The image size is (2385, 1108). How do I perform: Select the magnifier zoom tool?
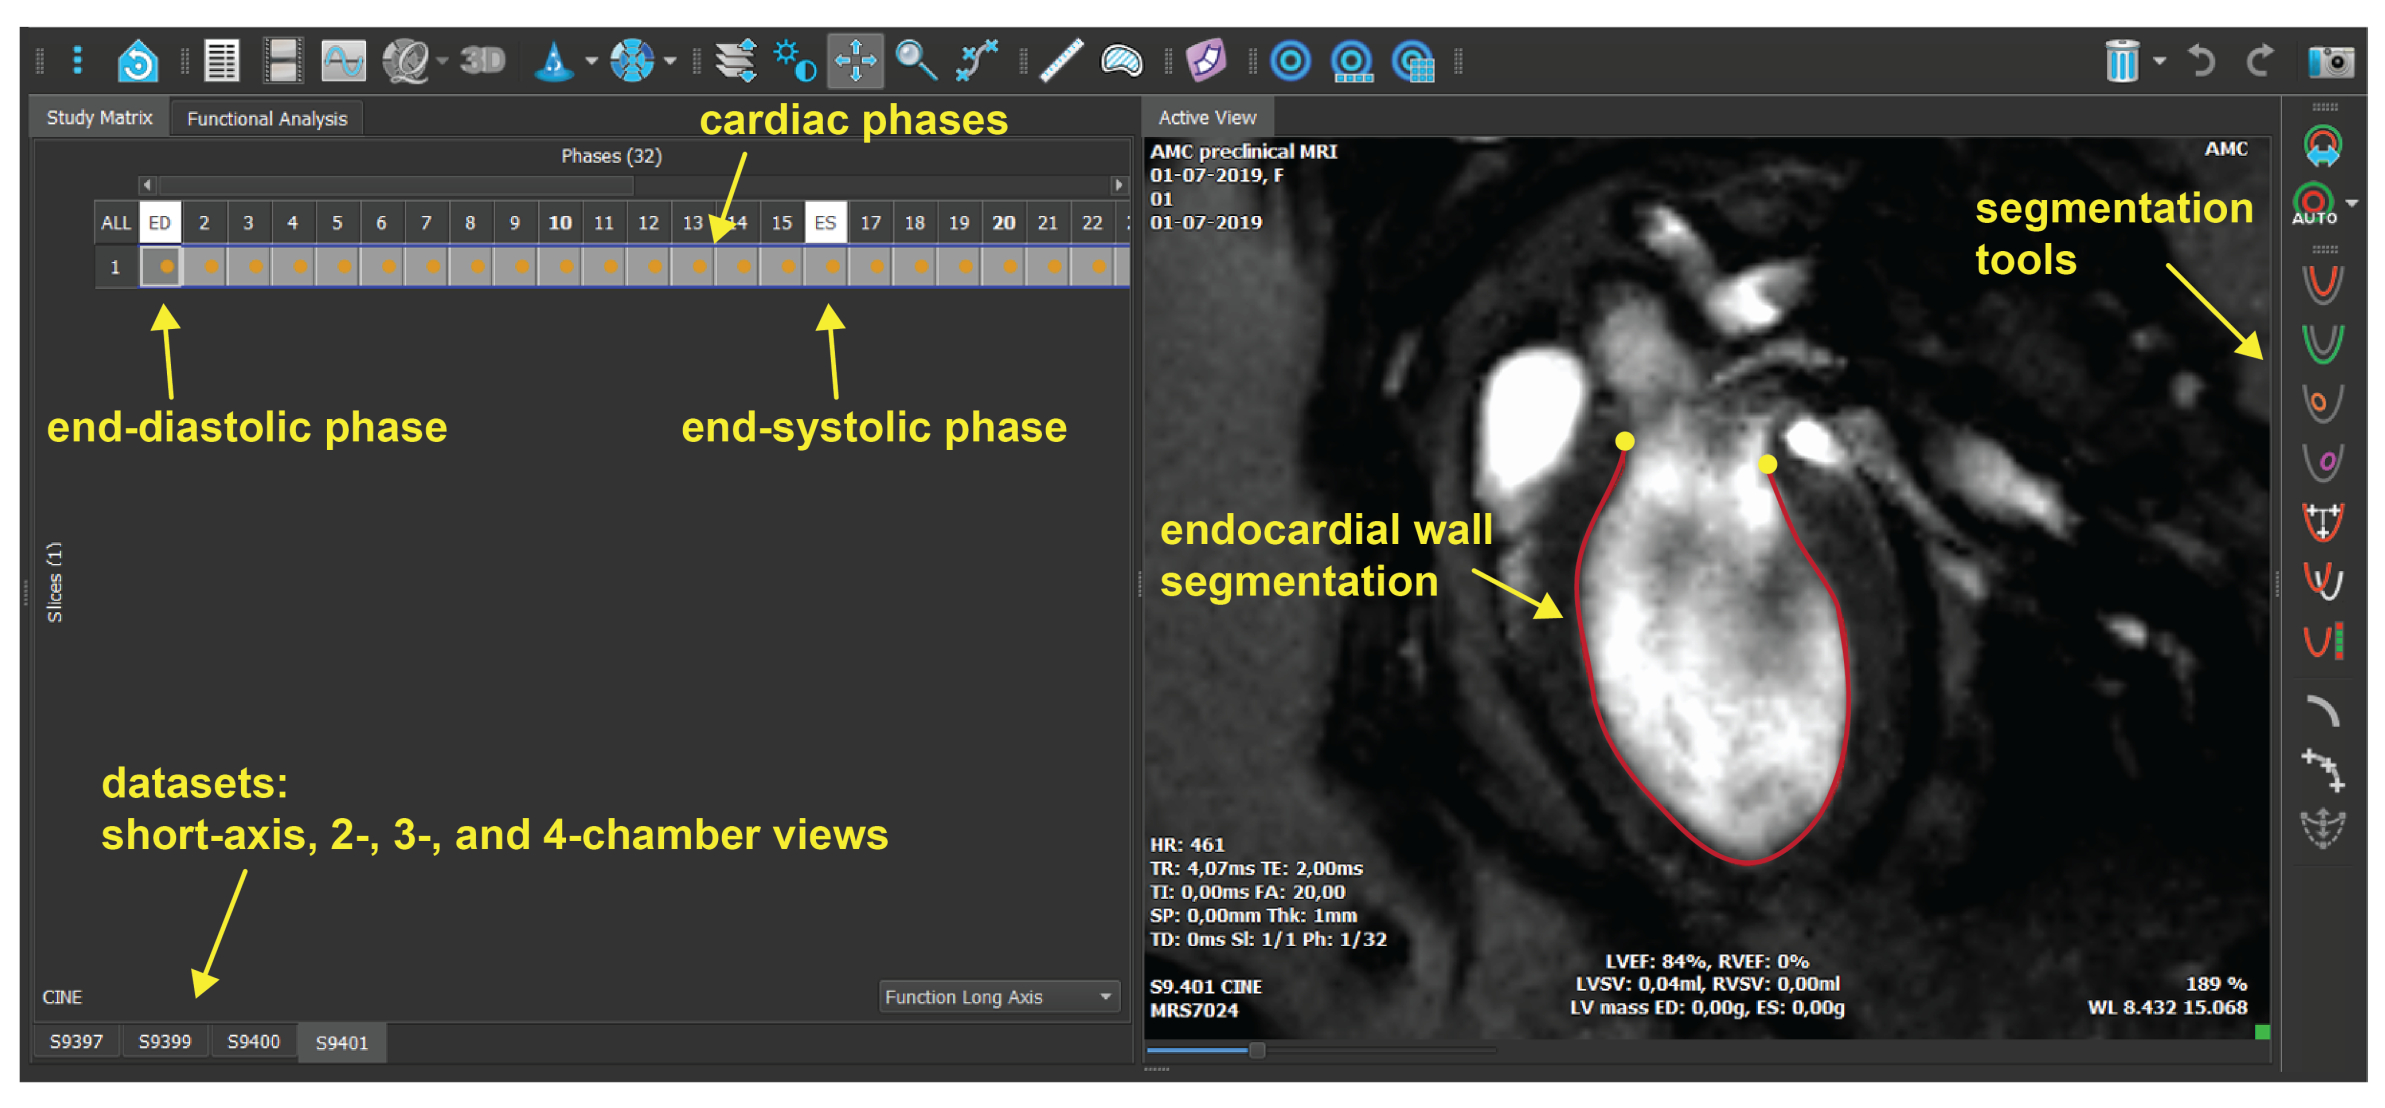pos(915,61)
